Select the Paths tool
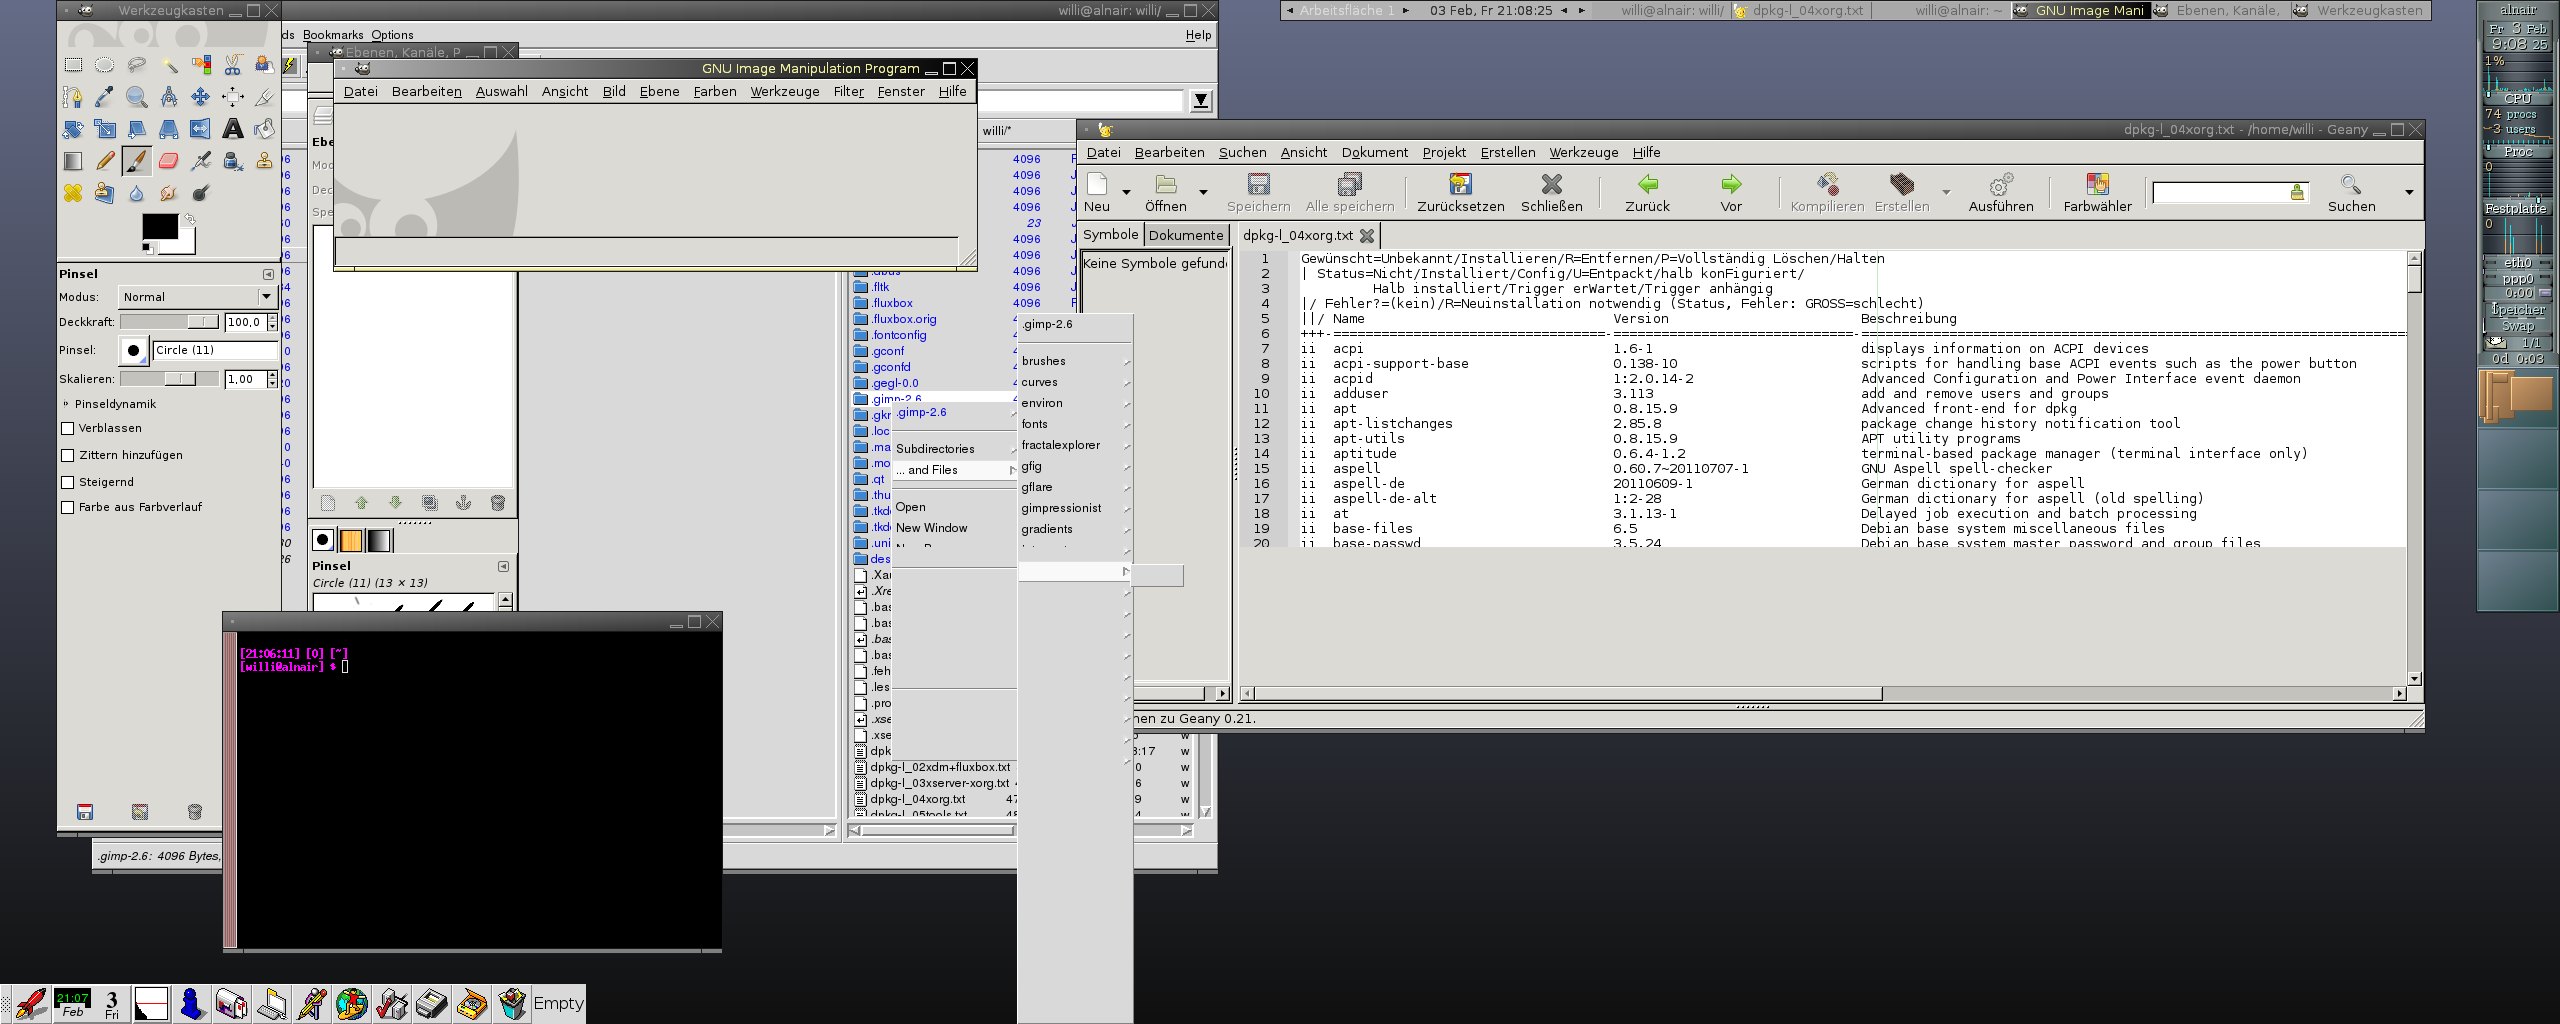This screenshot has height=1024, width=2560. click(x=73, y=97)
